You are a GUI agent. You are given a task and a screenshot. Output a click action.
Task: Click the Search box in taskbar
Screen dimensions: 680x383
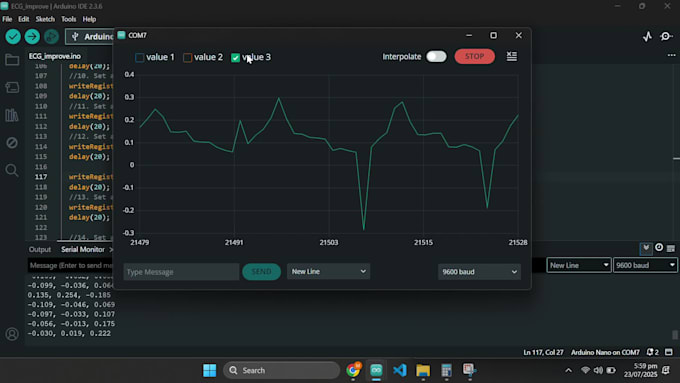[281, 370]
